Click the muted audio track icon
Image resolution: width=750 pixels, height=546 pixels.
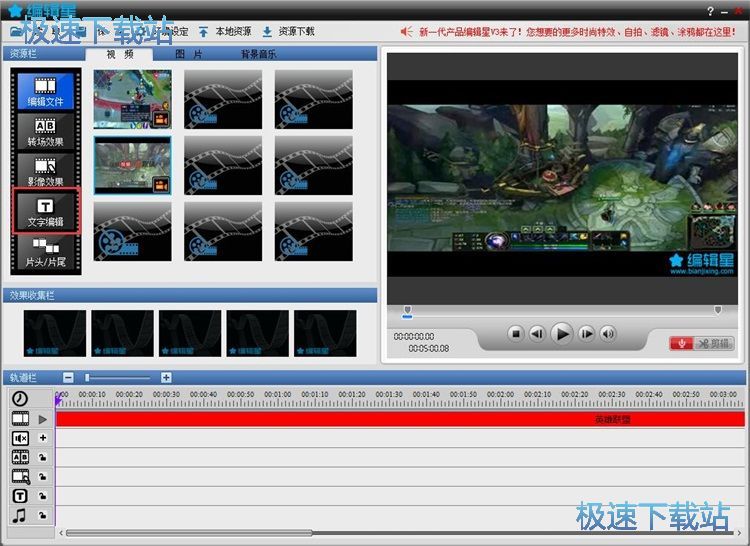coord(20,438)
